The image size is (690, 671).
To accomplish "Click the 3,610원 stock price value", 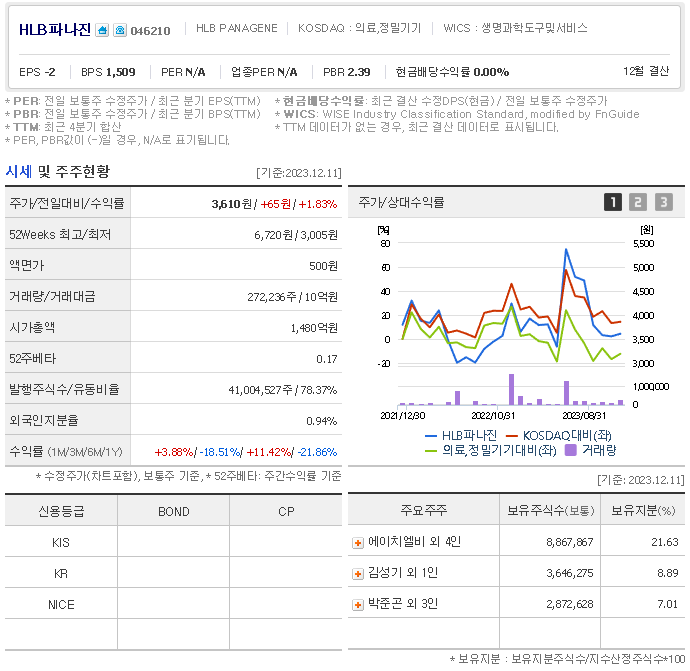I will [231, 204].
